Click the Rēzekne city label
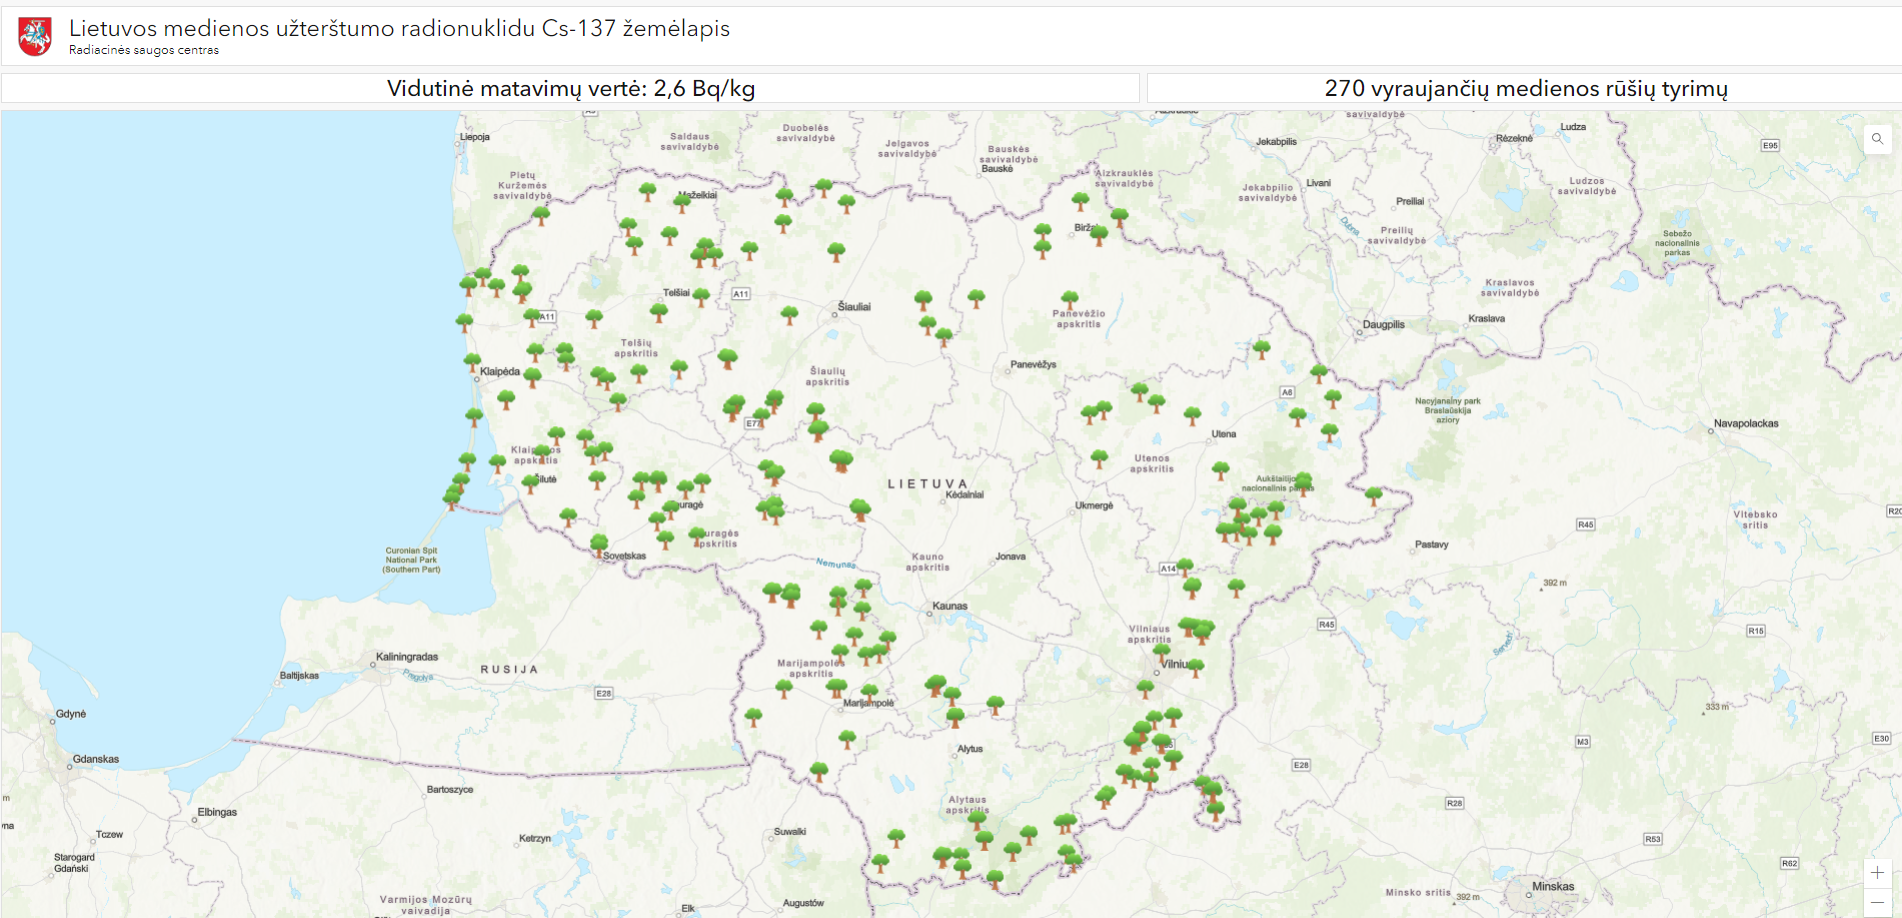Viewport: 1902px width, 918px height. click(x=1514, y=138)
